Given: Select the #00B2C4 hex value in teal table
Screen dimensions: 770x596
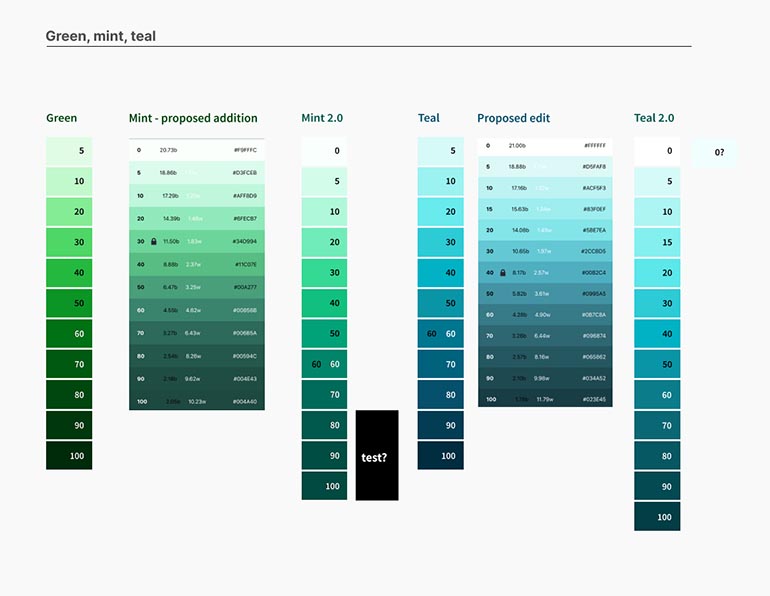Looking at the screenshot, I should (x=594, y=272).
